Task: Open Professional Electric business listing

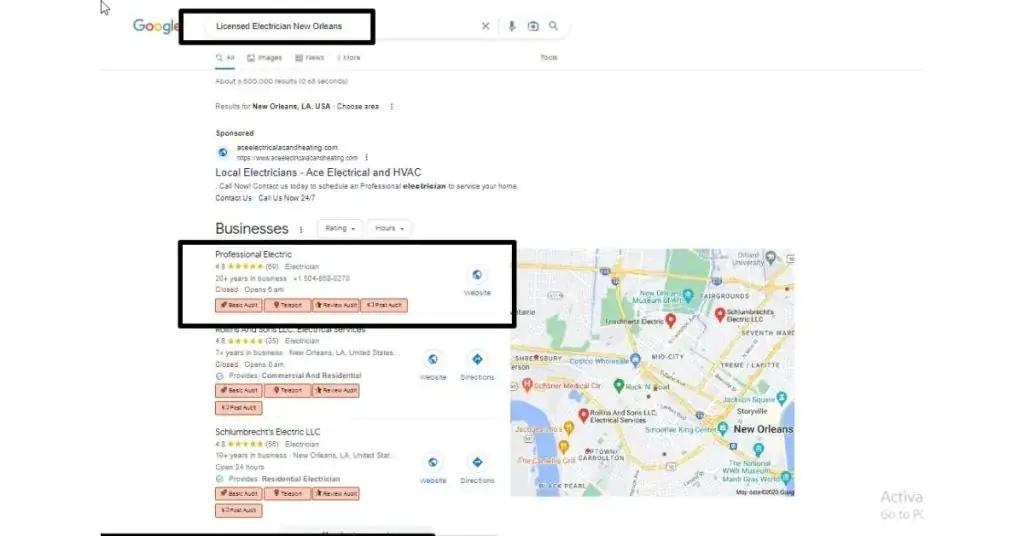Action: point(253,255)
